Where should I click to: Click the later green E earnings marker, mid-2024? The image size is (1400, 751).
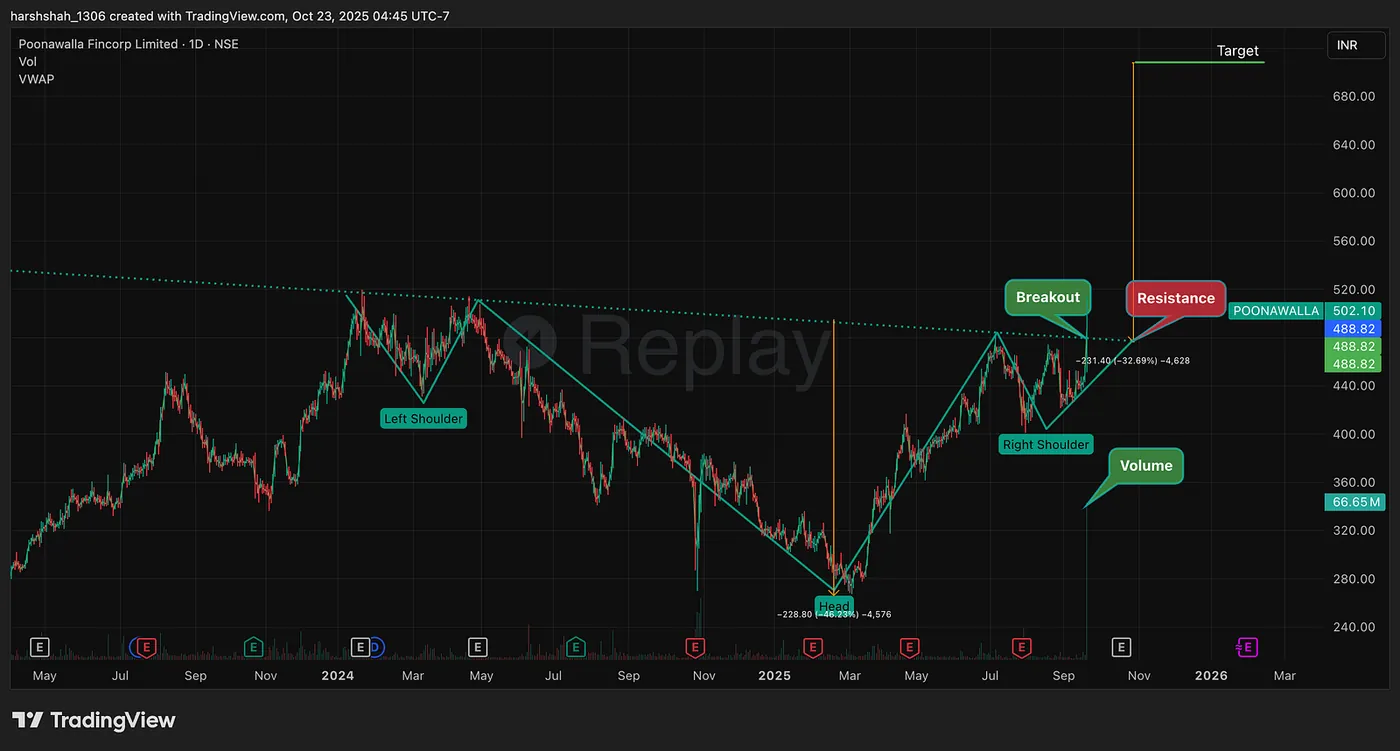(x=575, y=647)
